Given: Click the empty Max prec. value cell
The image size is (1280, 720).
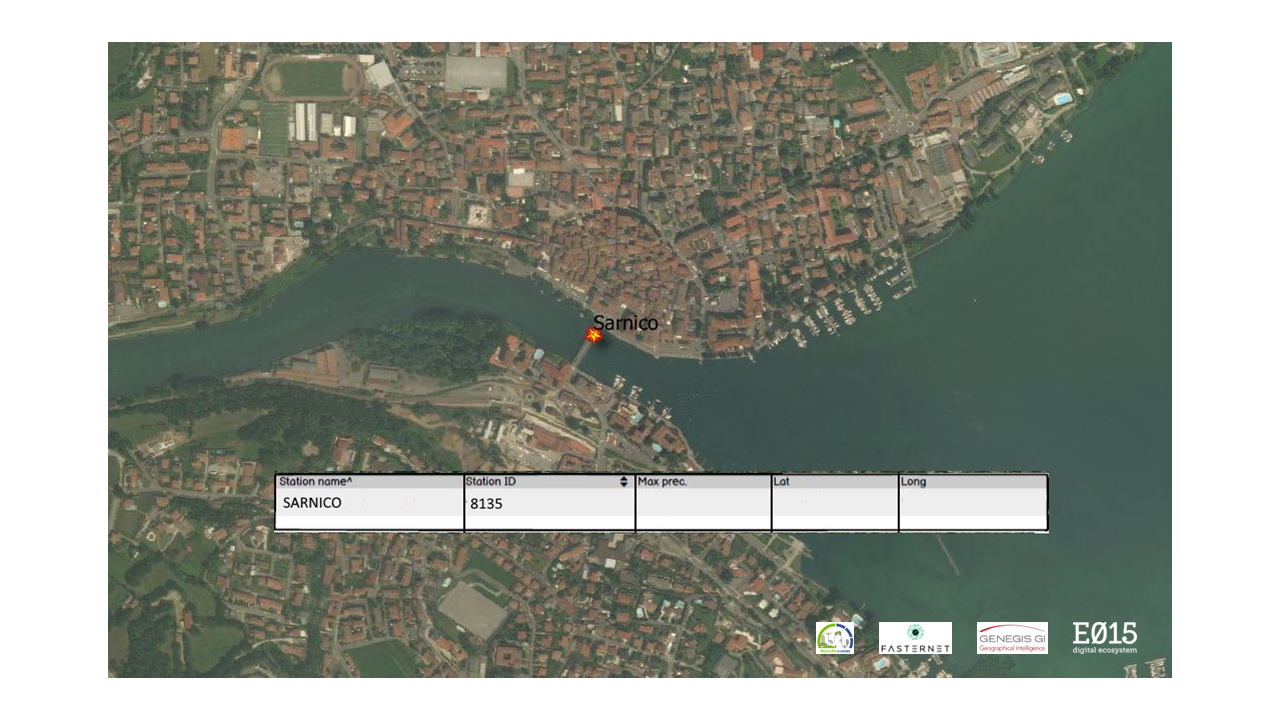Looking at the screenshot, I should click(703, 504).
